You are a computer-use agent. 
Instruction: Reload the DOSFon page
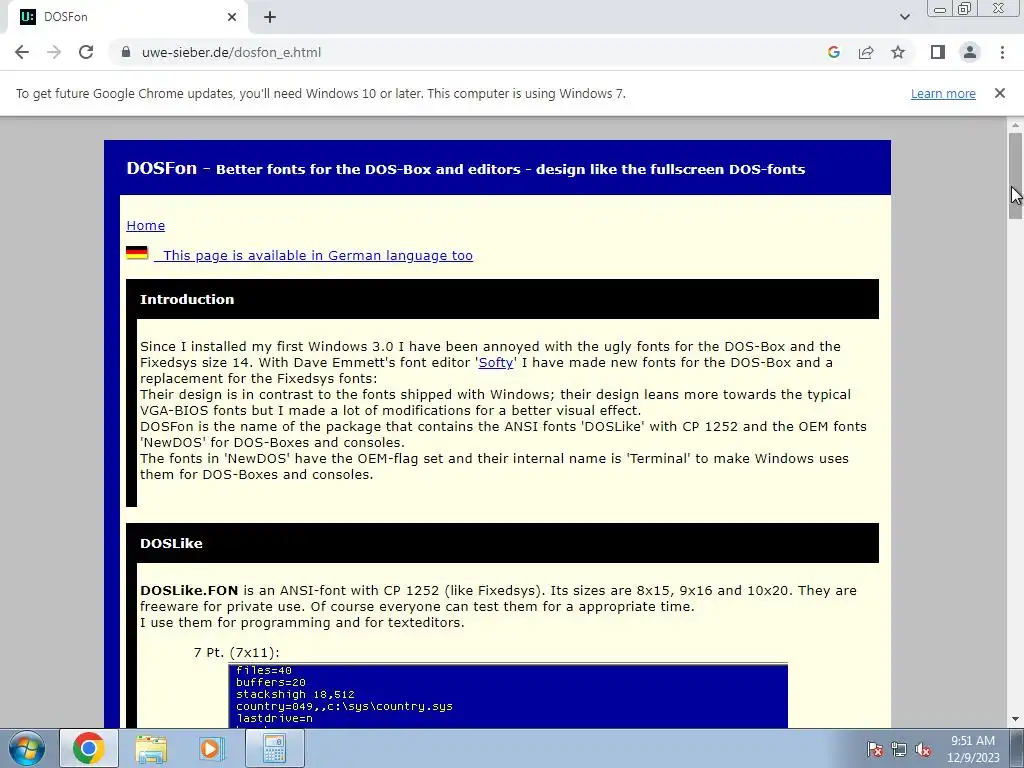tap(86, 52)
